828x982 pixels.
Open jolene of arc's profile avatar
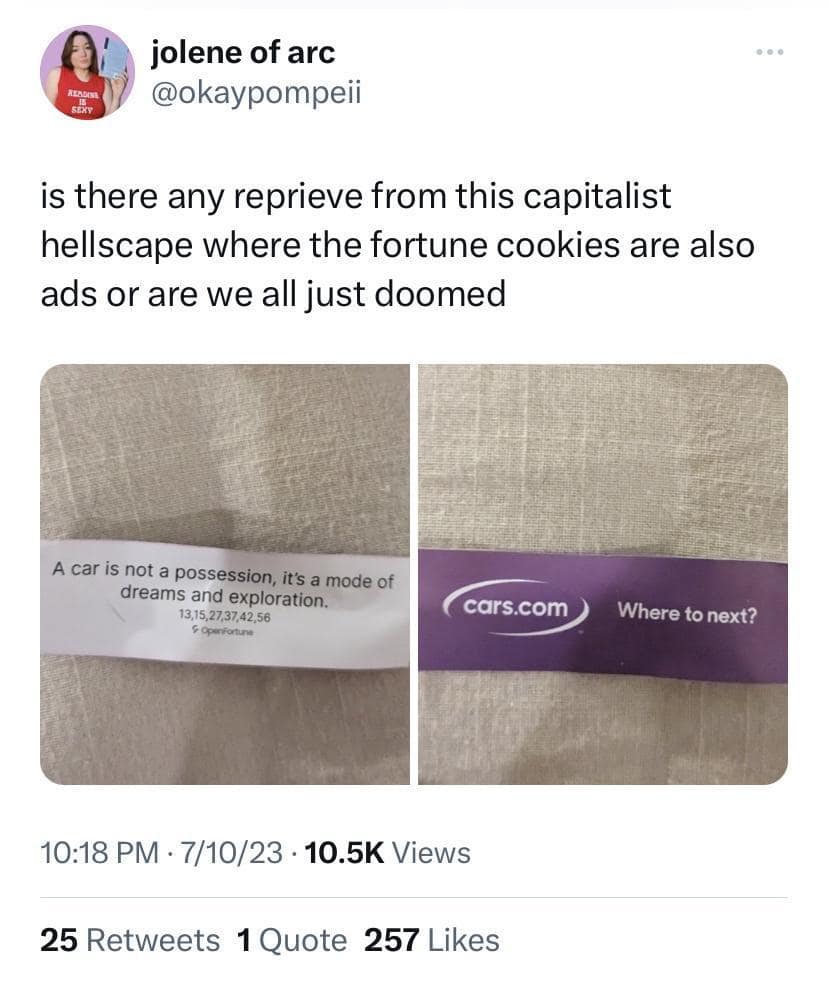coord(88,72)
